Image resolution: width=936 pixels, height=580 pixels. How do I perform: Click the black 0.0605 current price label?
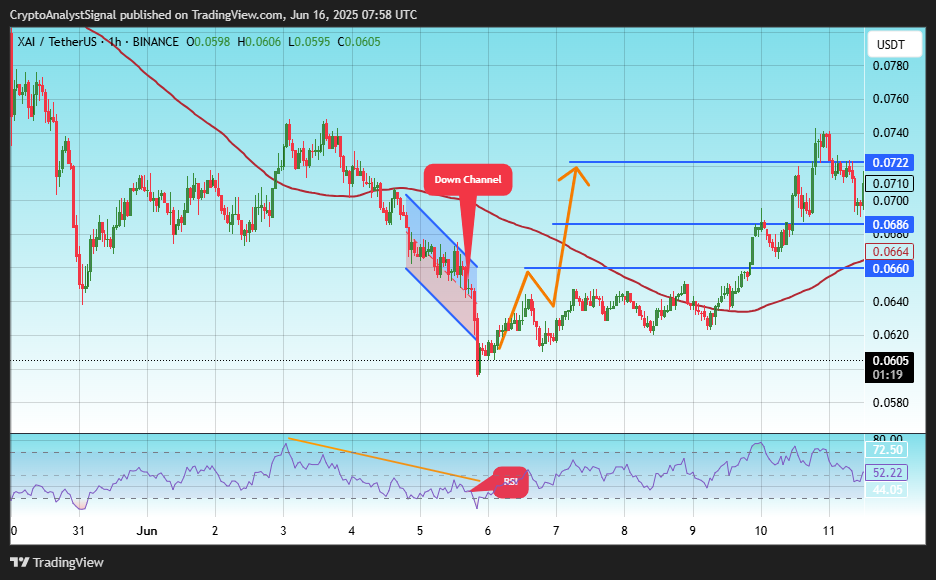point(890,360)
